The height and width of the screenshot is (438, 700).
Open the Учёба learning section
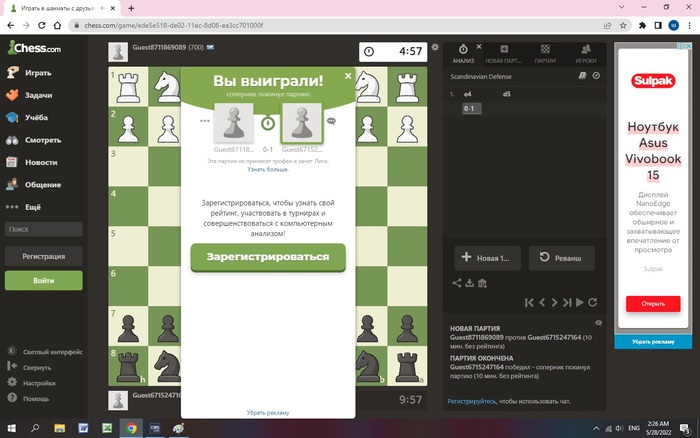(27, 117)
